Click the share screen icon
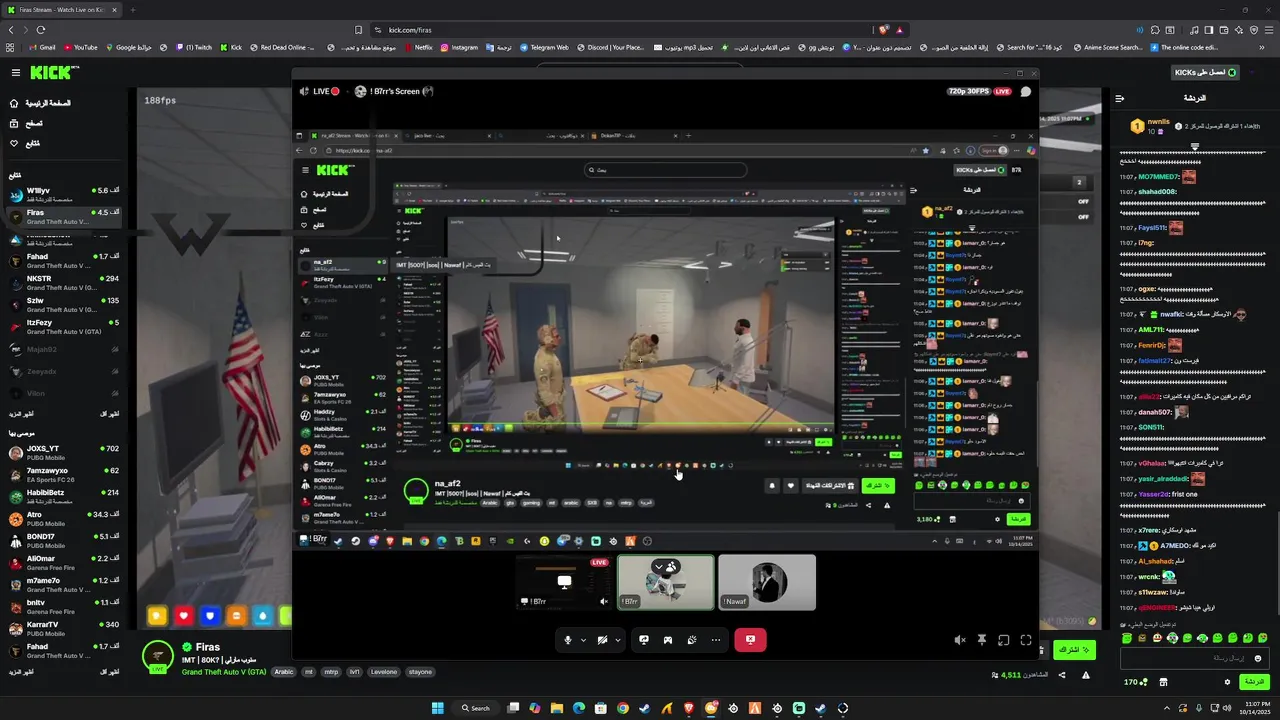The height and width of the screenshot is (720, 1280). point(644,640)
